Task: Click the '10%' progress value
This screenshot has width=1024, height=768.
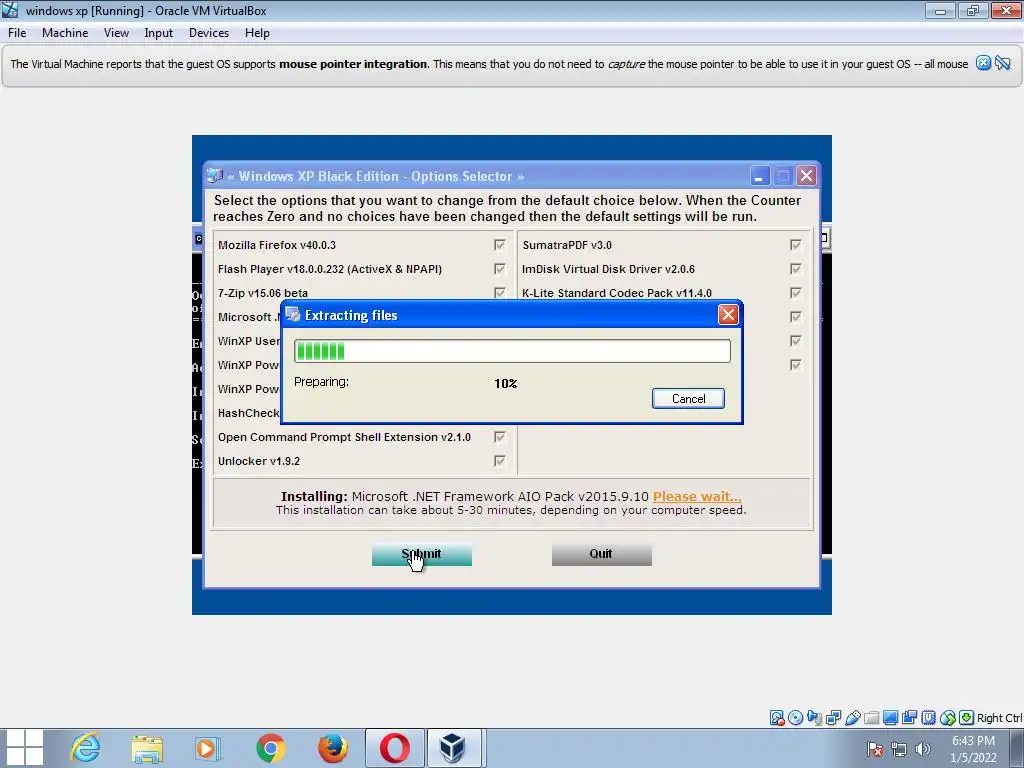Action: 505,383
